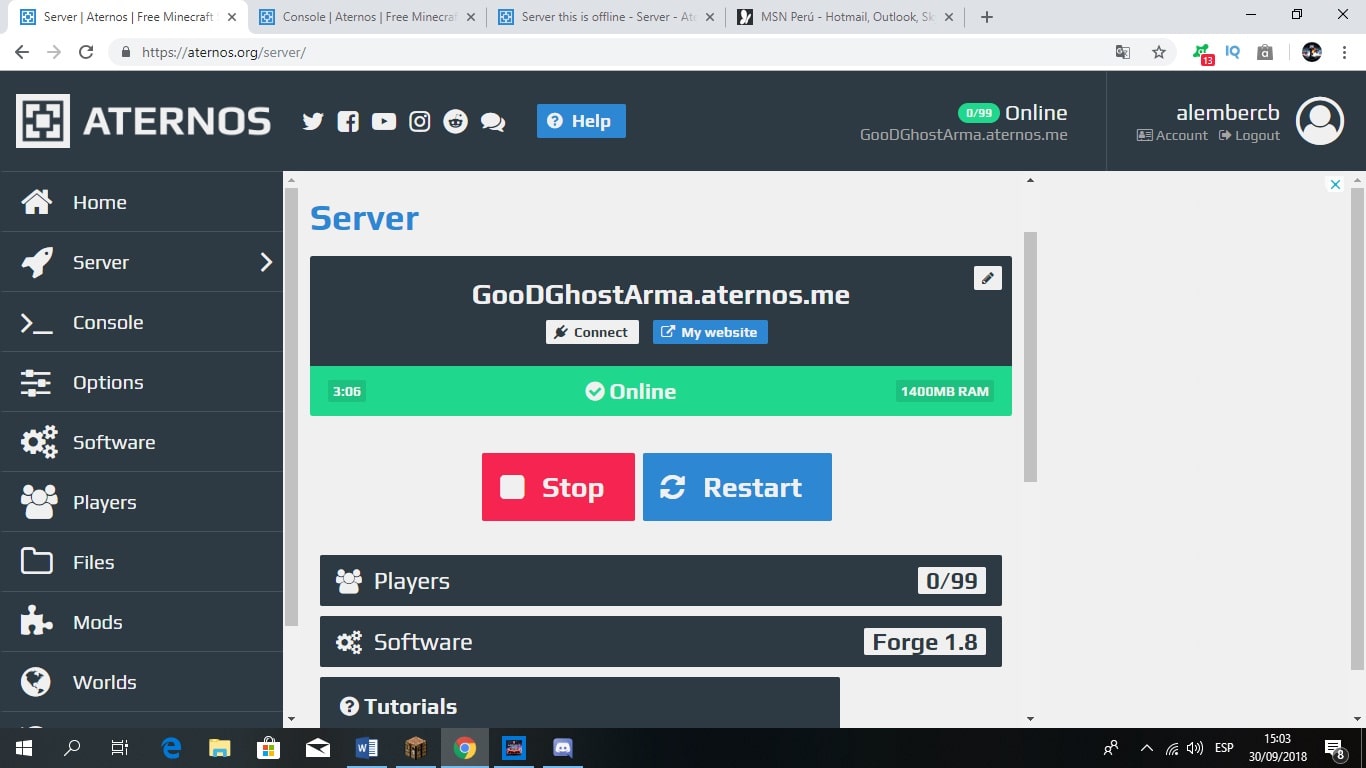This screenshot has width=1366, height=768.
Task: Restart the server
Action: (x=737, y=487)
